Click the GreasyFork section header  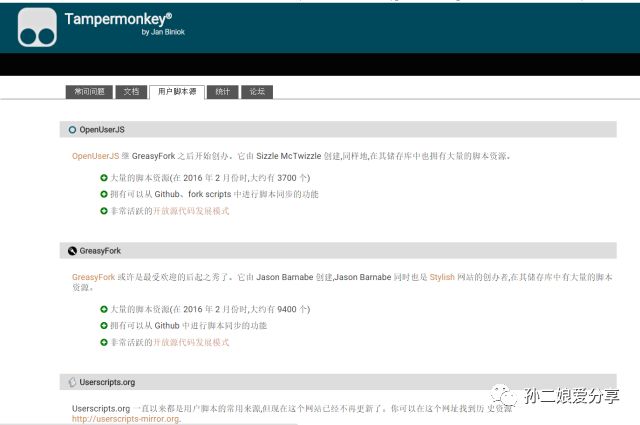pos(338,251)
